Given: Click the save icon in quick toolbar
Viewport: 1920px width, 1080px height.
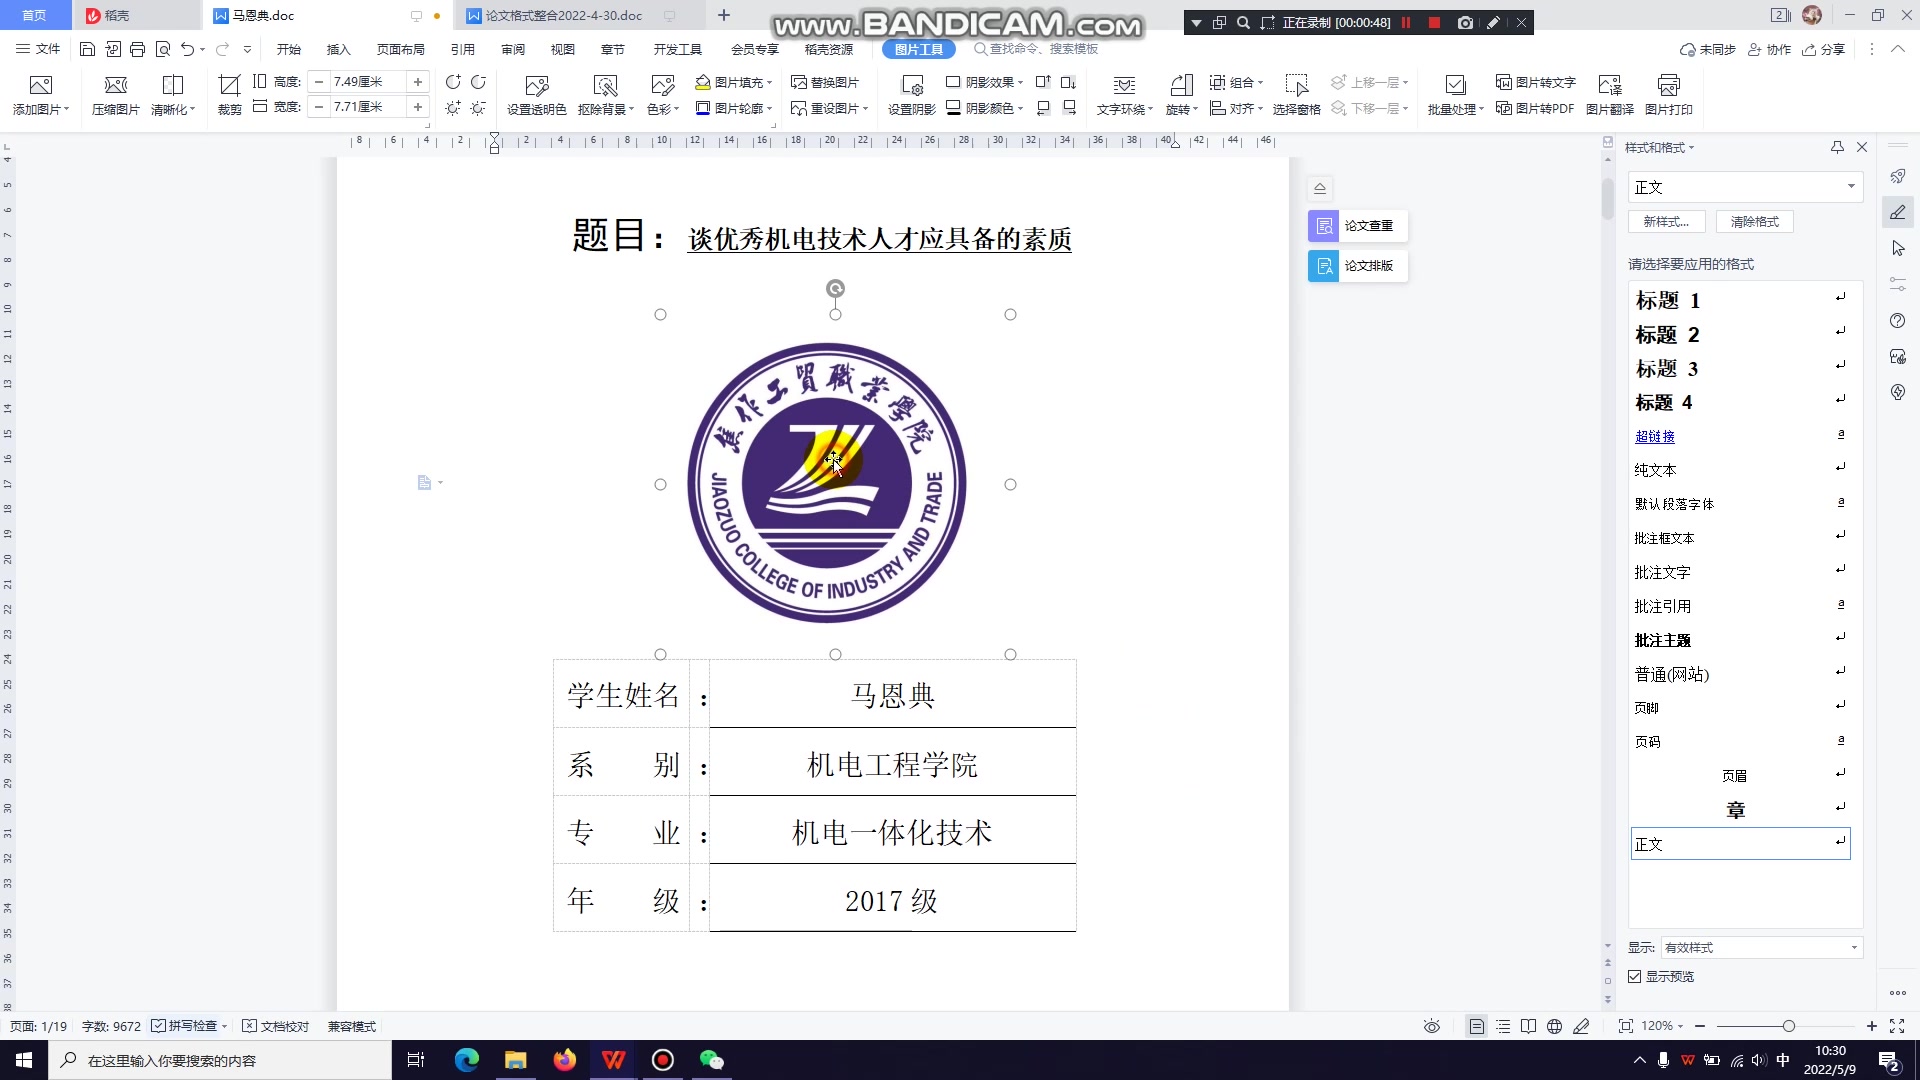Looking at the screenshot, I should tap(87, 49).
